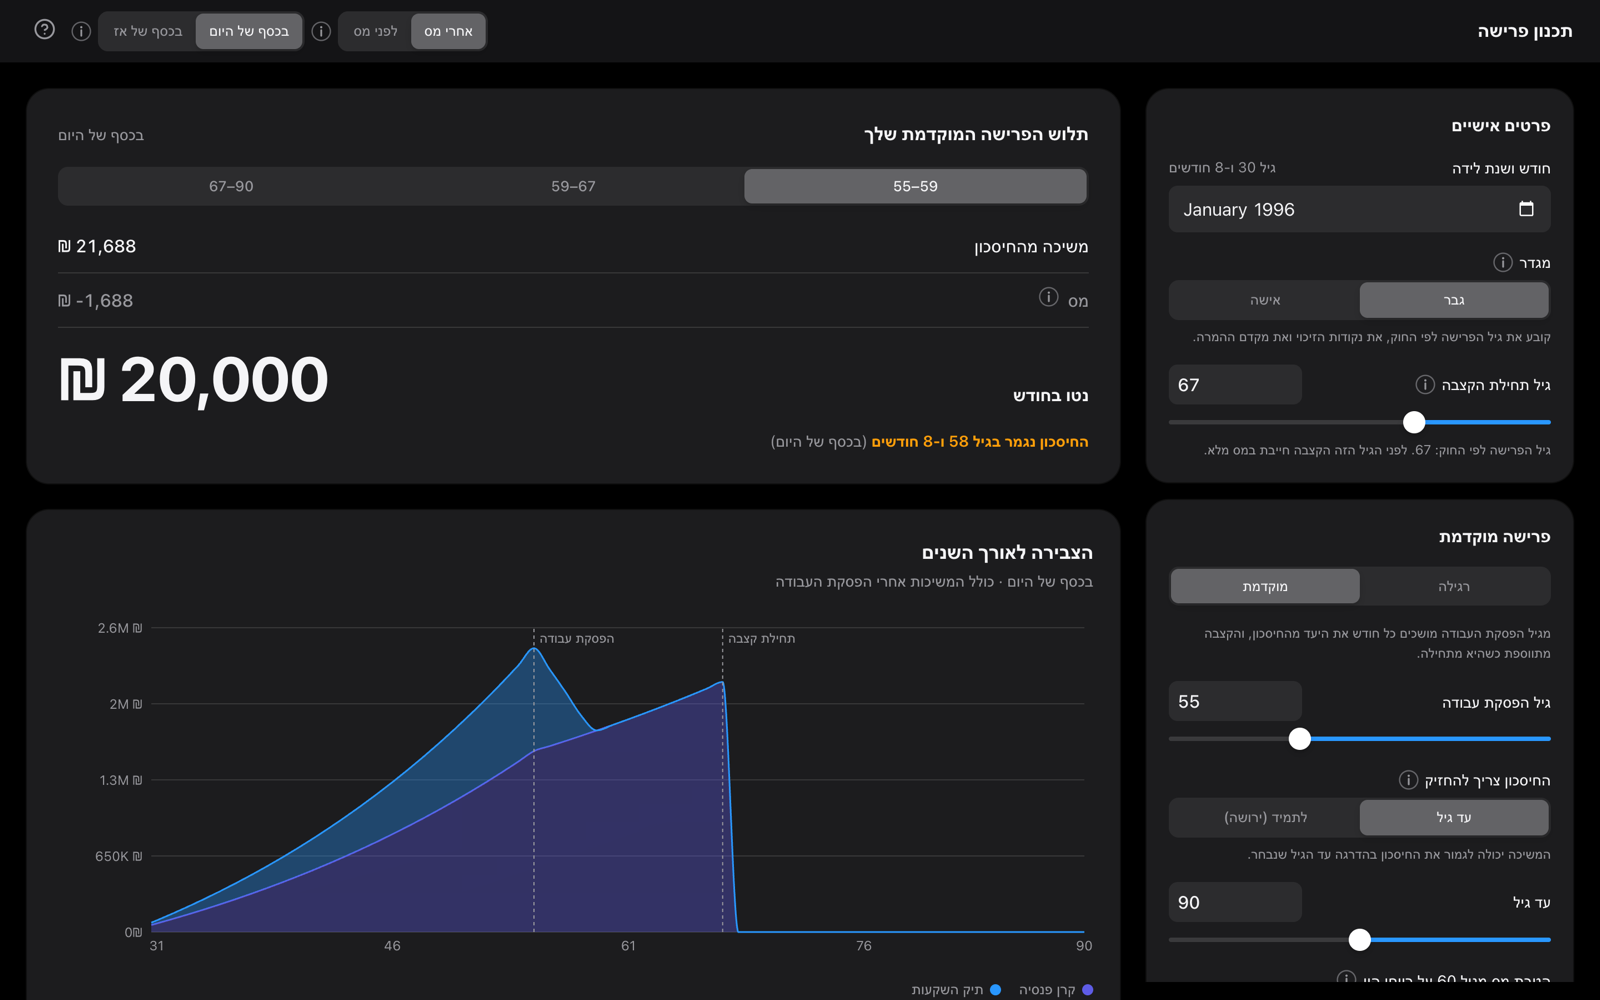This screenshot has width=1600, height=1000.
Task: Choose the לתמיד (ירושה) savings option
Action: [x=1265, y=817]
